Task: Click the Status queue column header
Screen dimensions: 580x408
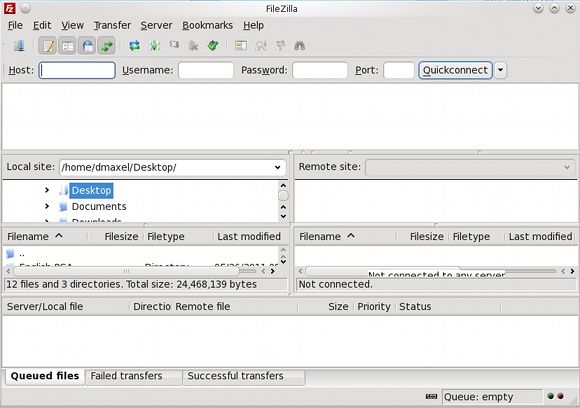Action: click(448, 307)
